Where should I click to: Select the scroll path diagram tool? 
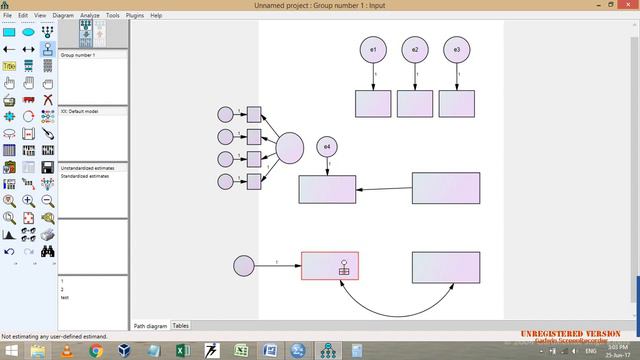click(x=28, y=133)
